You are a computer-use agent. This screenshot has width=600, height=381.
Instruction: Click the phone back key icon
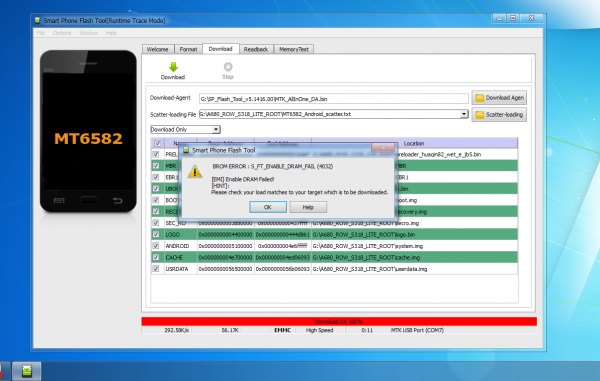(117, 200)
